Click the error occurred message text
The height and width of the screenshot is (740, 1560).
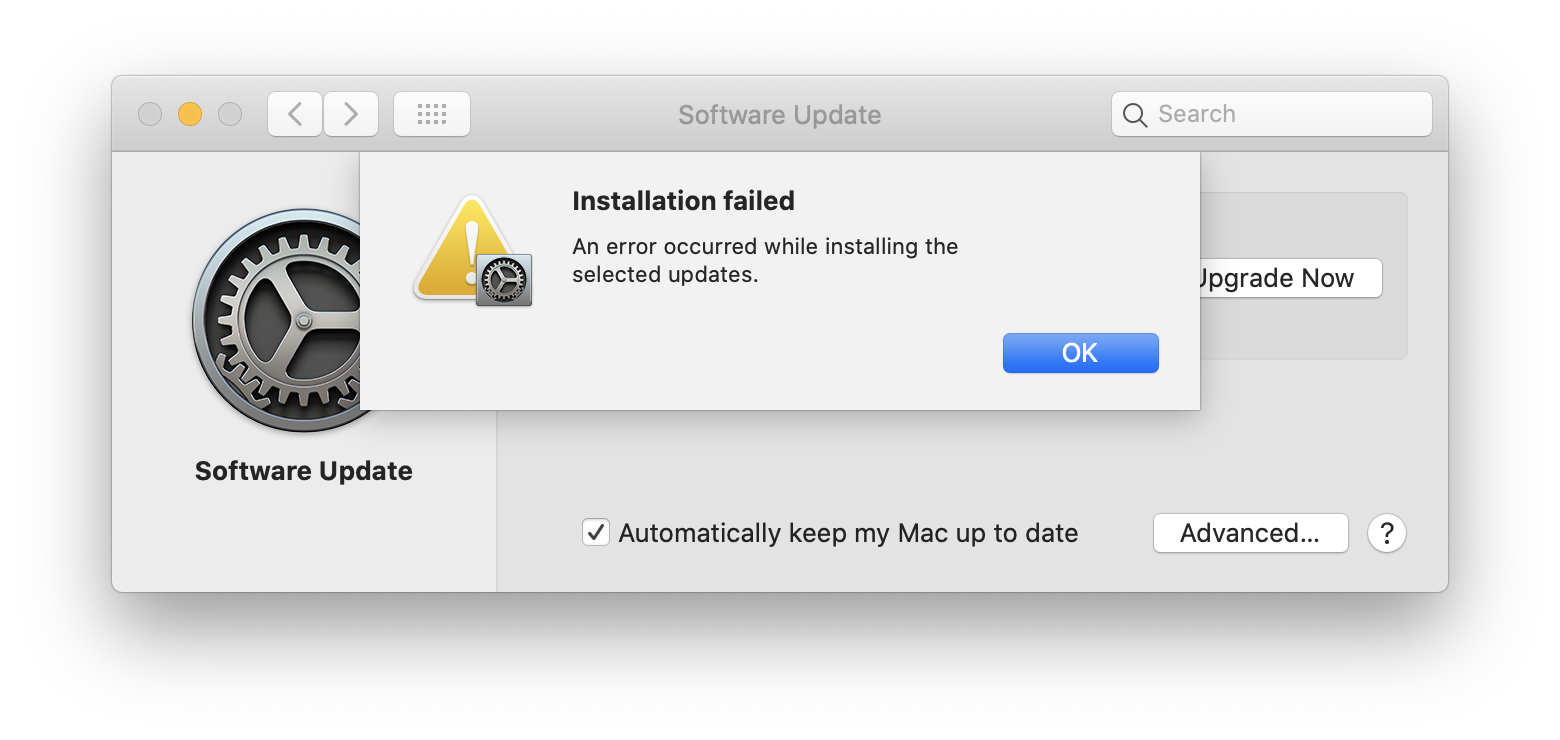click(x=765, y=260)
